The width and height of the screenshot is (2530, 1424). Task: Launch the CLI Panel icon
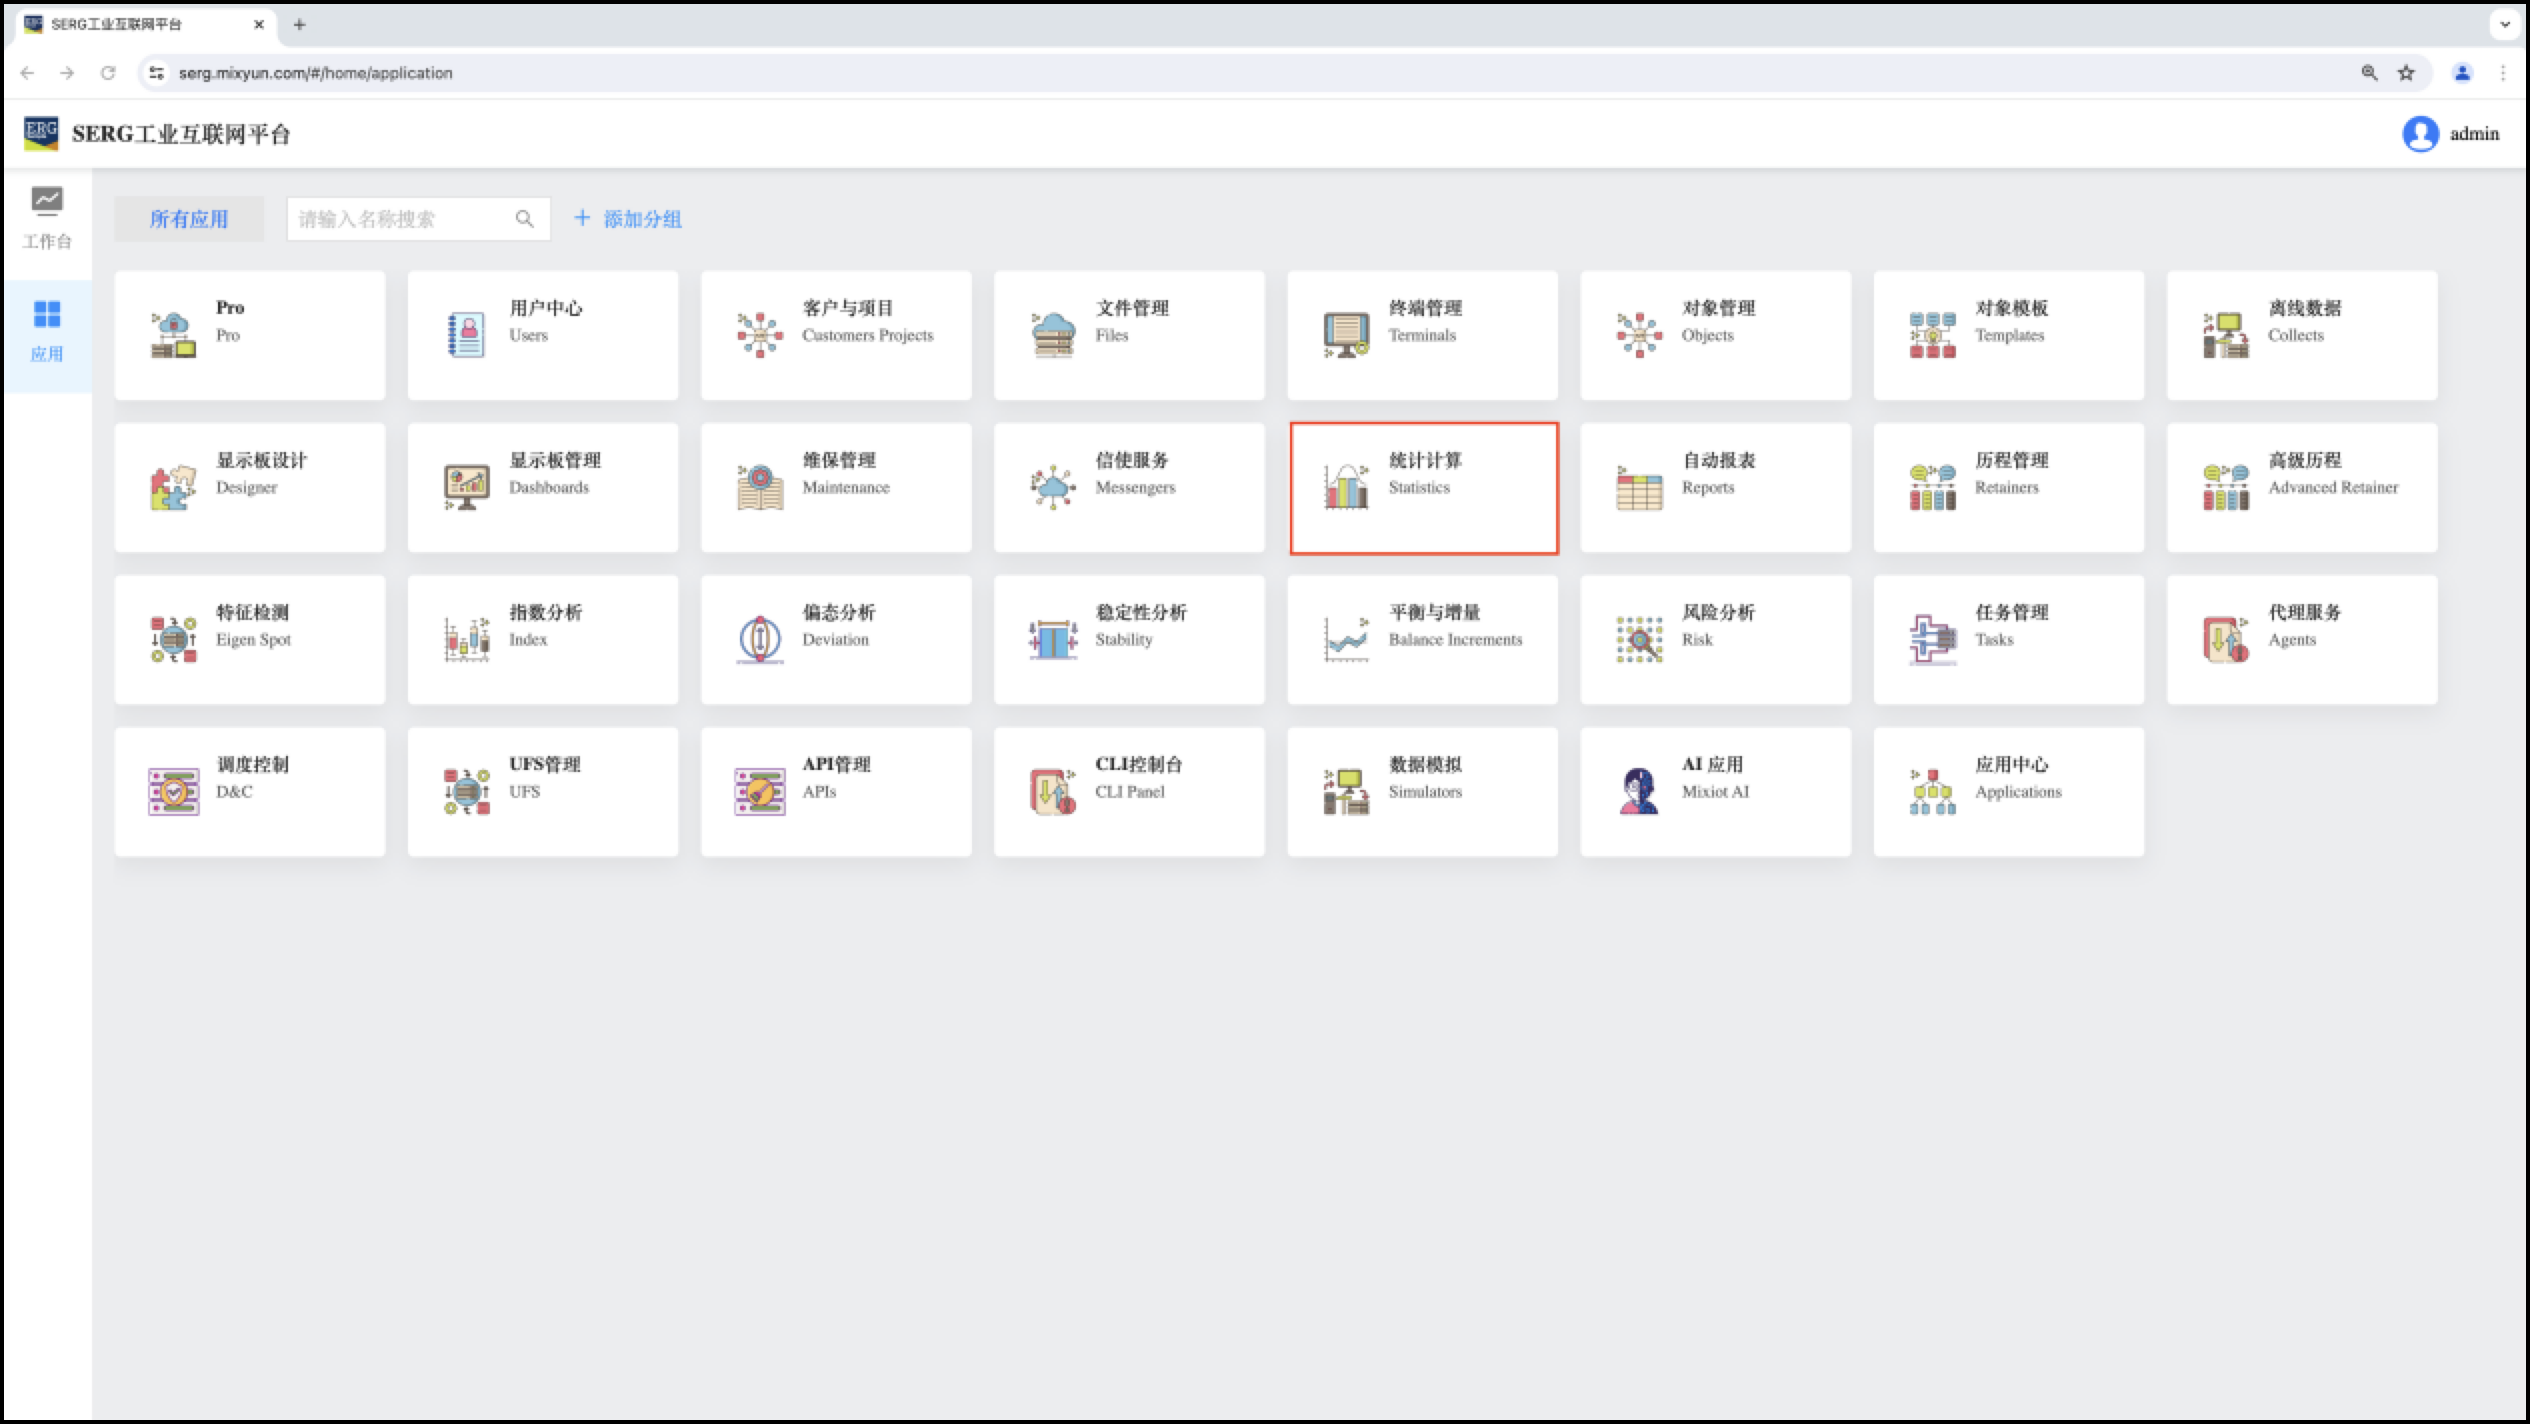tap(1053, 791)
